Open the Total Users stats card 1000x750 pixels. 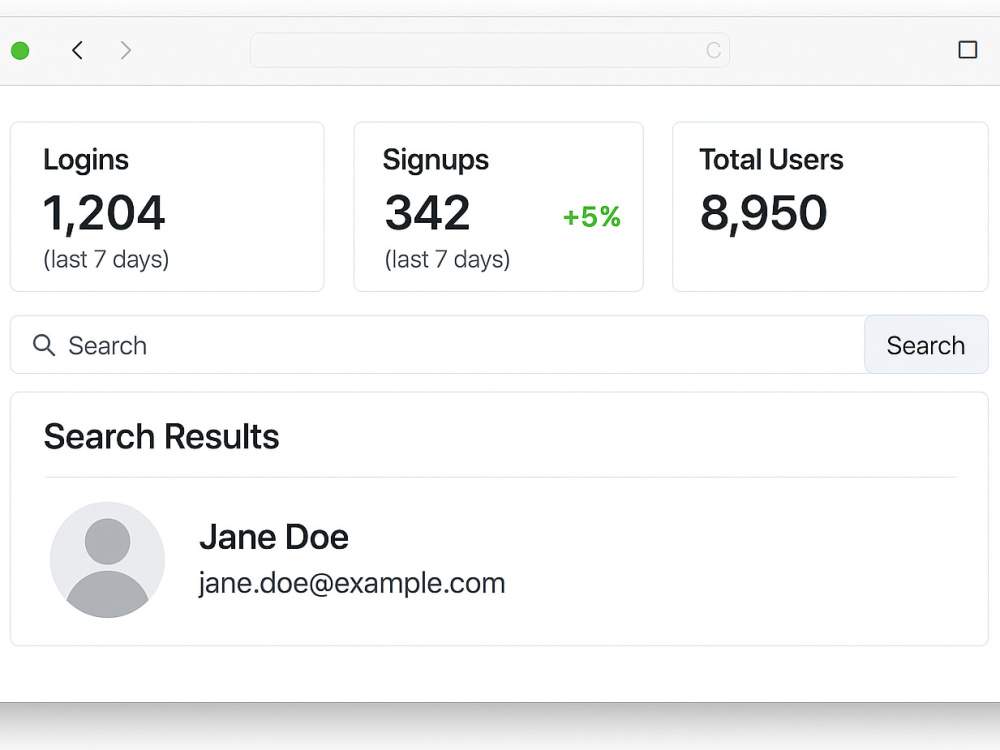click(x=830, y=207)
